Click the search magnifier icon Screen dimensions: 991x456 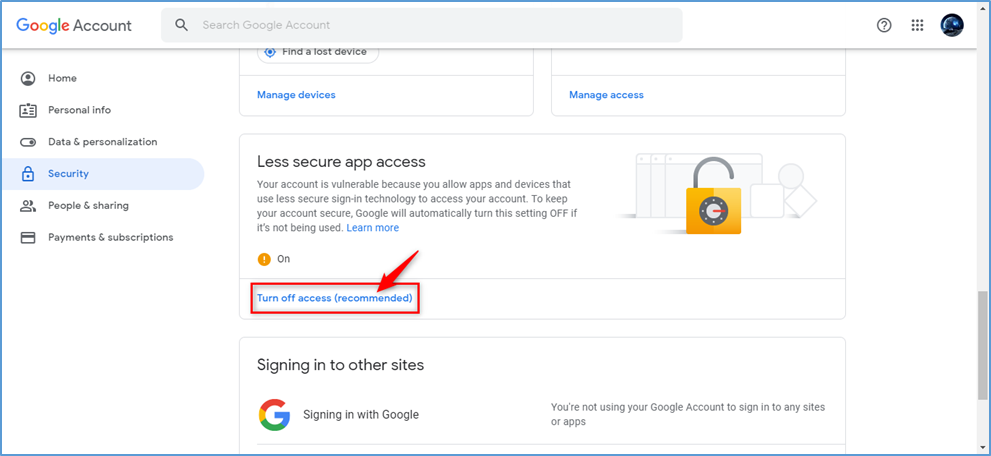(181, 25)
